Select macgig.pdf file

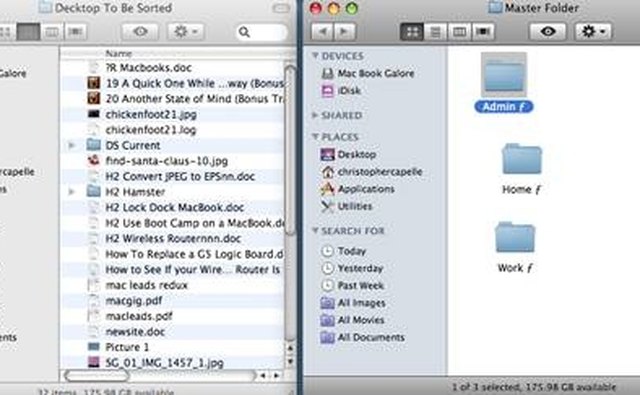pyautogui.click(x=125, y=300)
